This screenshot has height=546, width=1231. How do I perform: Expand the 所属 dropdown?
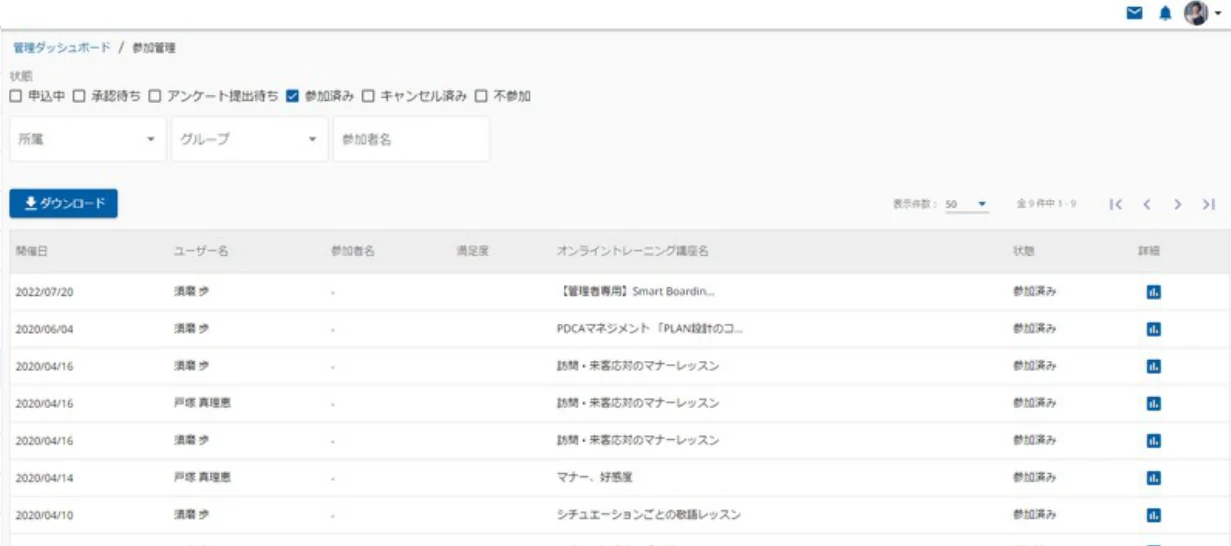coord(88,139)
